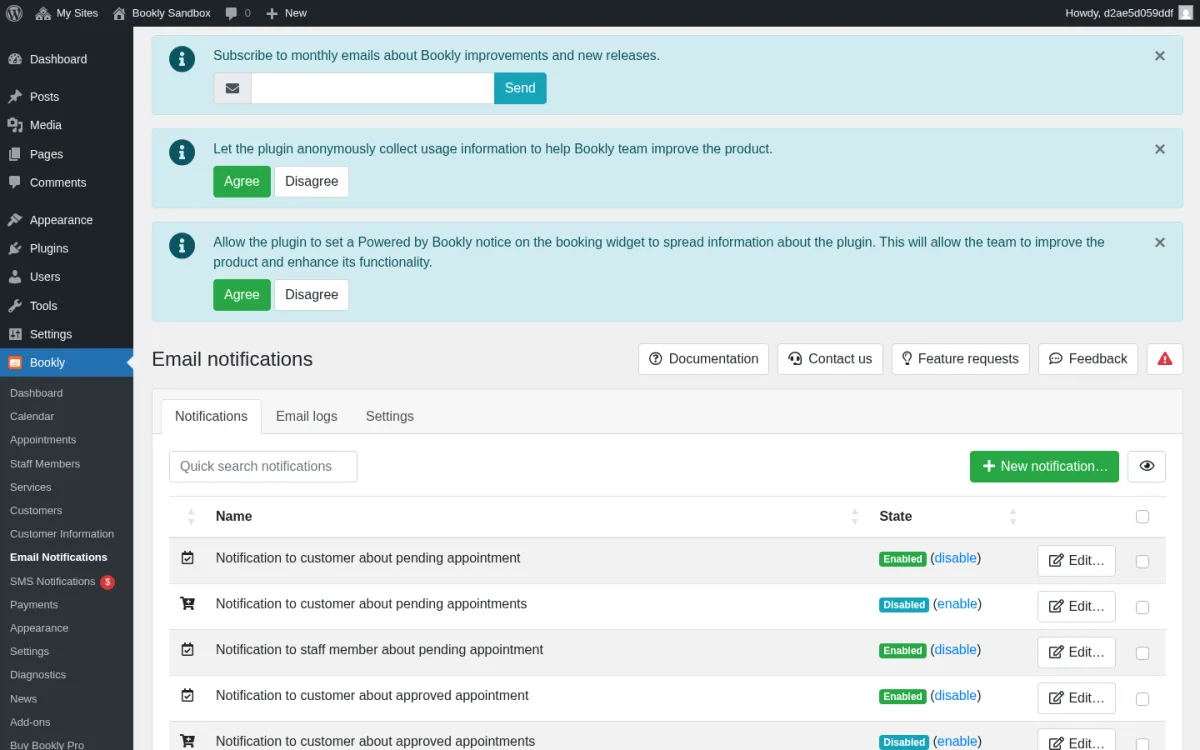Screen dimensions: 1200x750
Task: Switch to the email Settings tab
Action: click(390, 416)
